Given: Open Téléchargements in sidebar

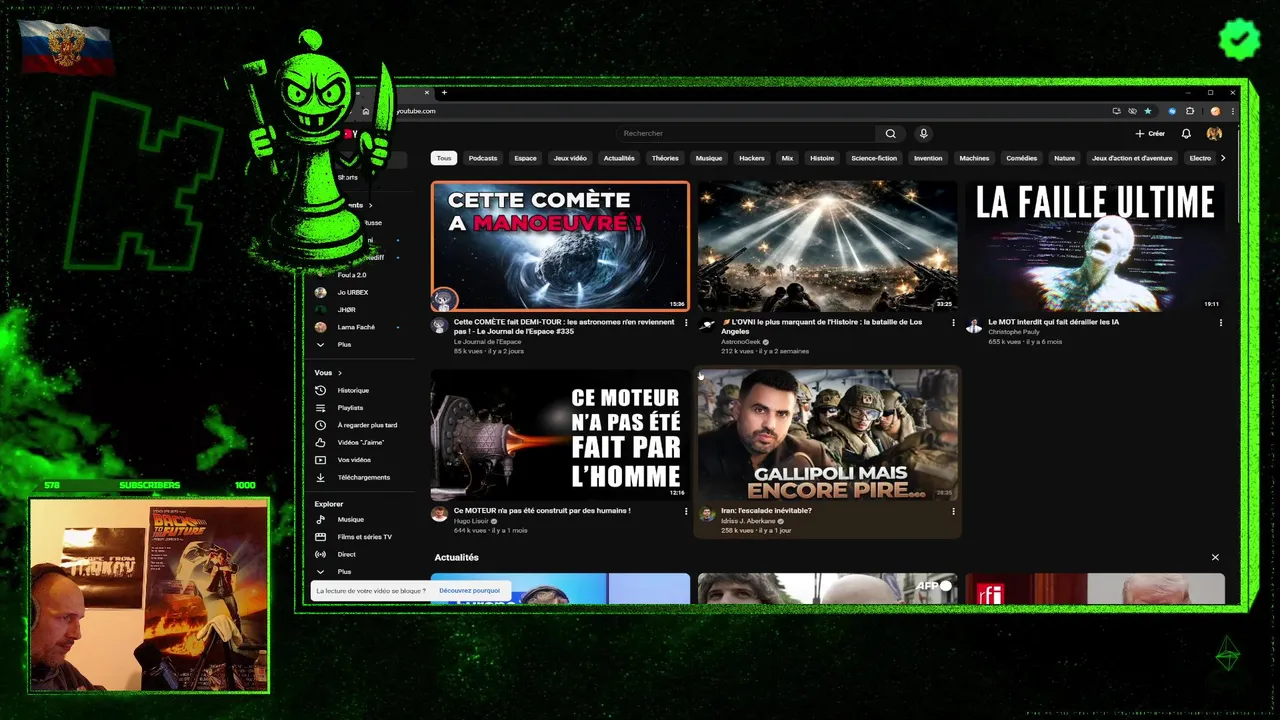Looking at the screenshot, I should 363,477.
